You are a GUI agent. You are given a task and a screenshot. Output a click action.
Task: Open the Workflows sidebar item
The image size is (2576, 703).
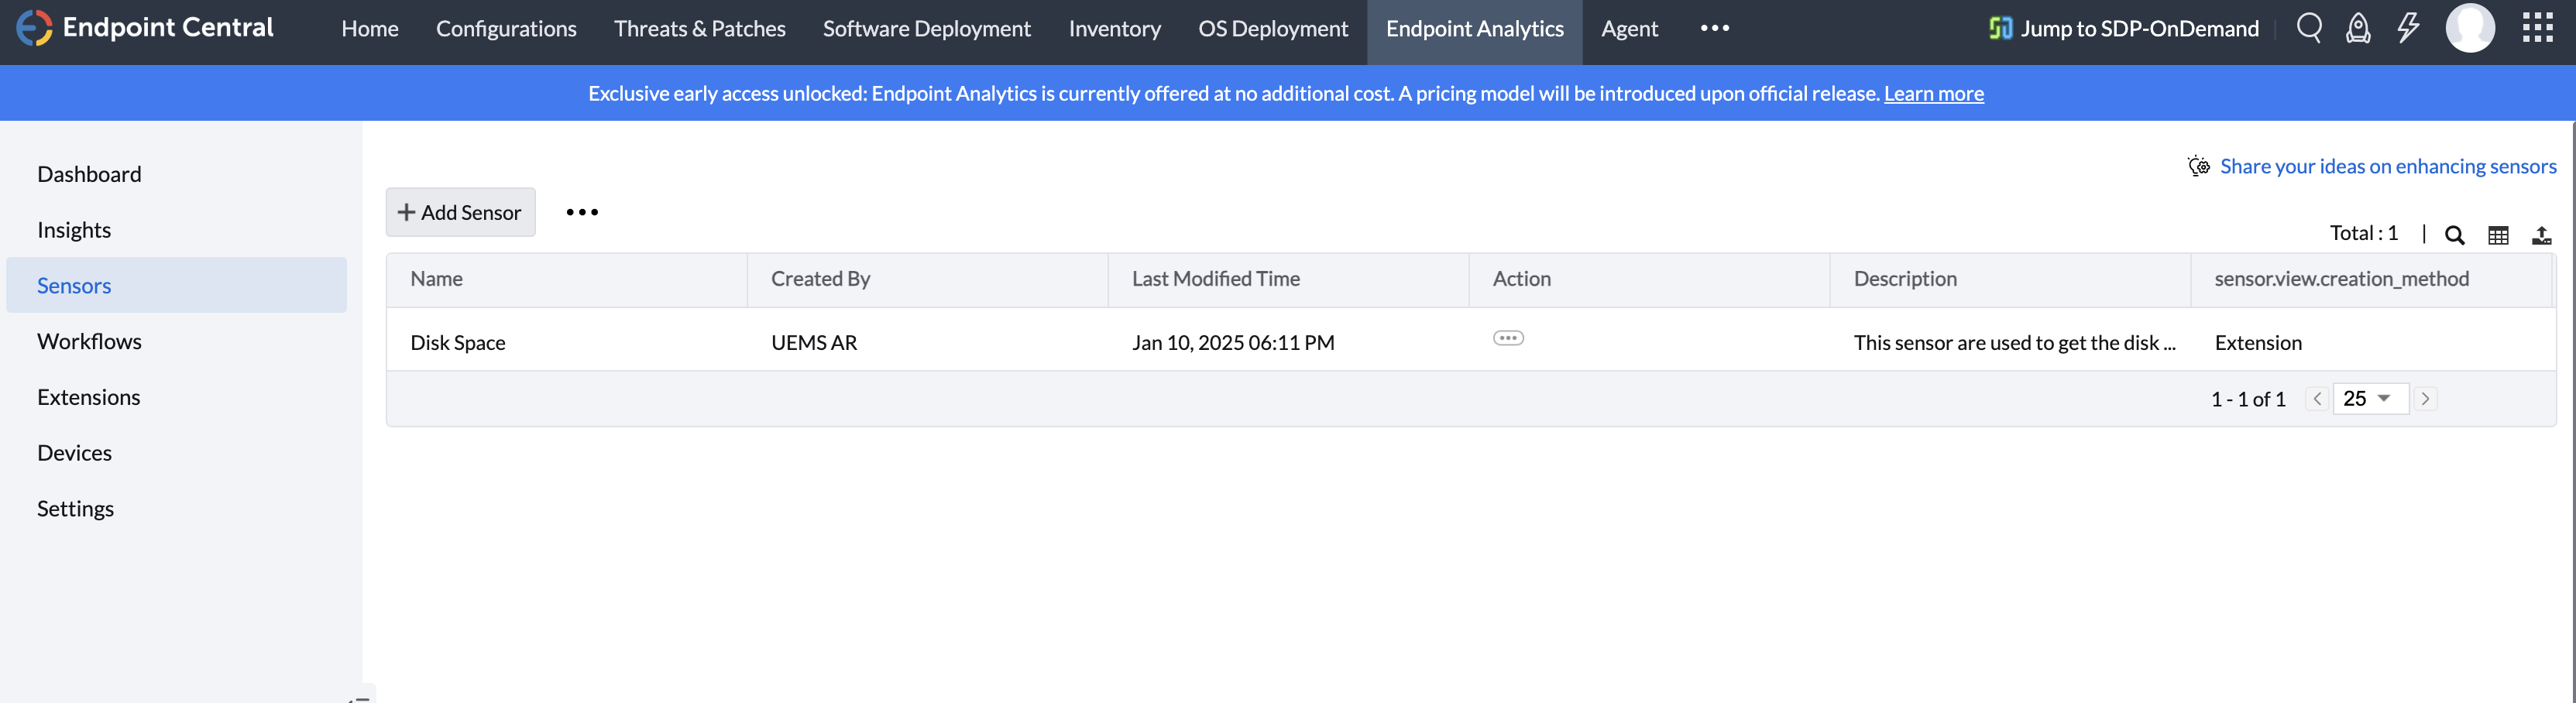[89, 340]
